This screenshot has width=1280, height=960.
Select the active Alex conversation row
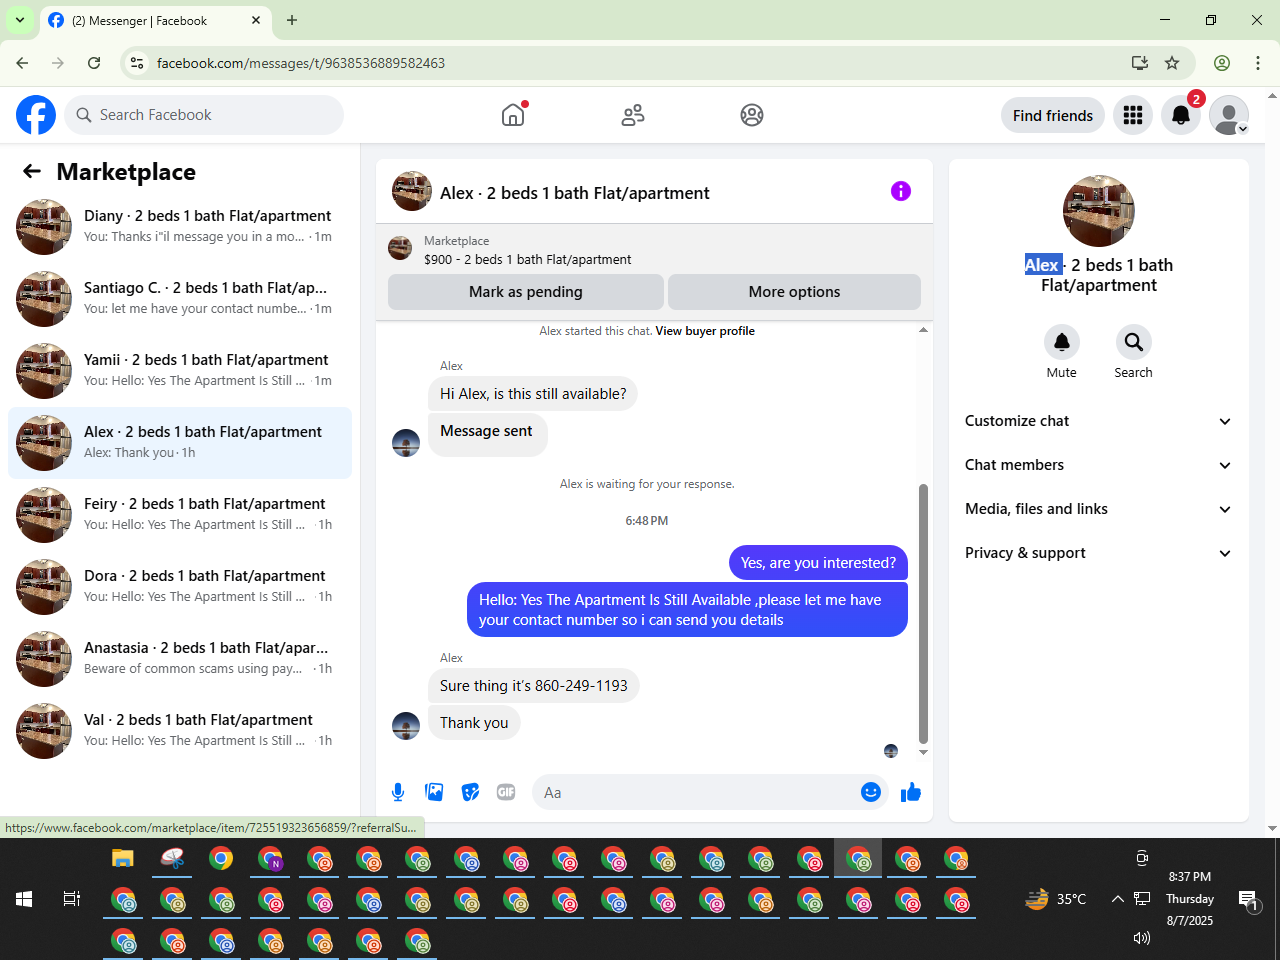pos(180,443)
